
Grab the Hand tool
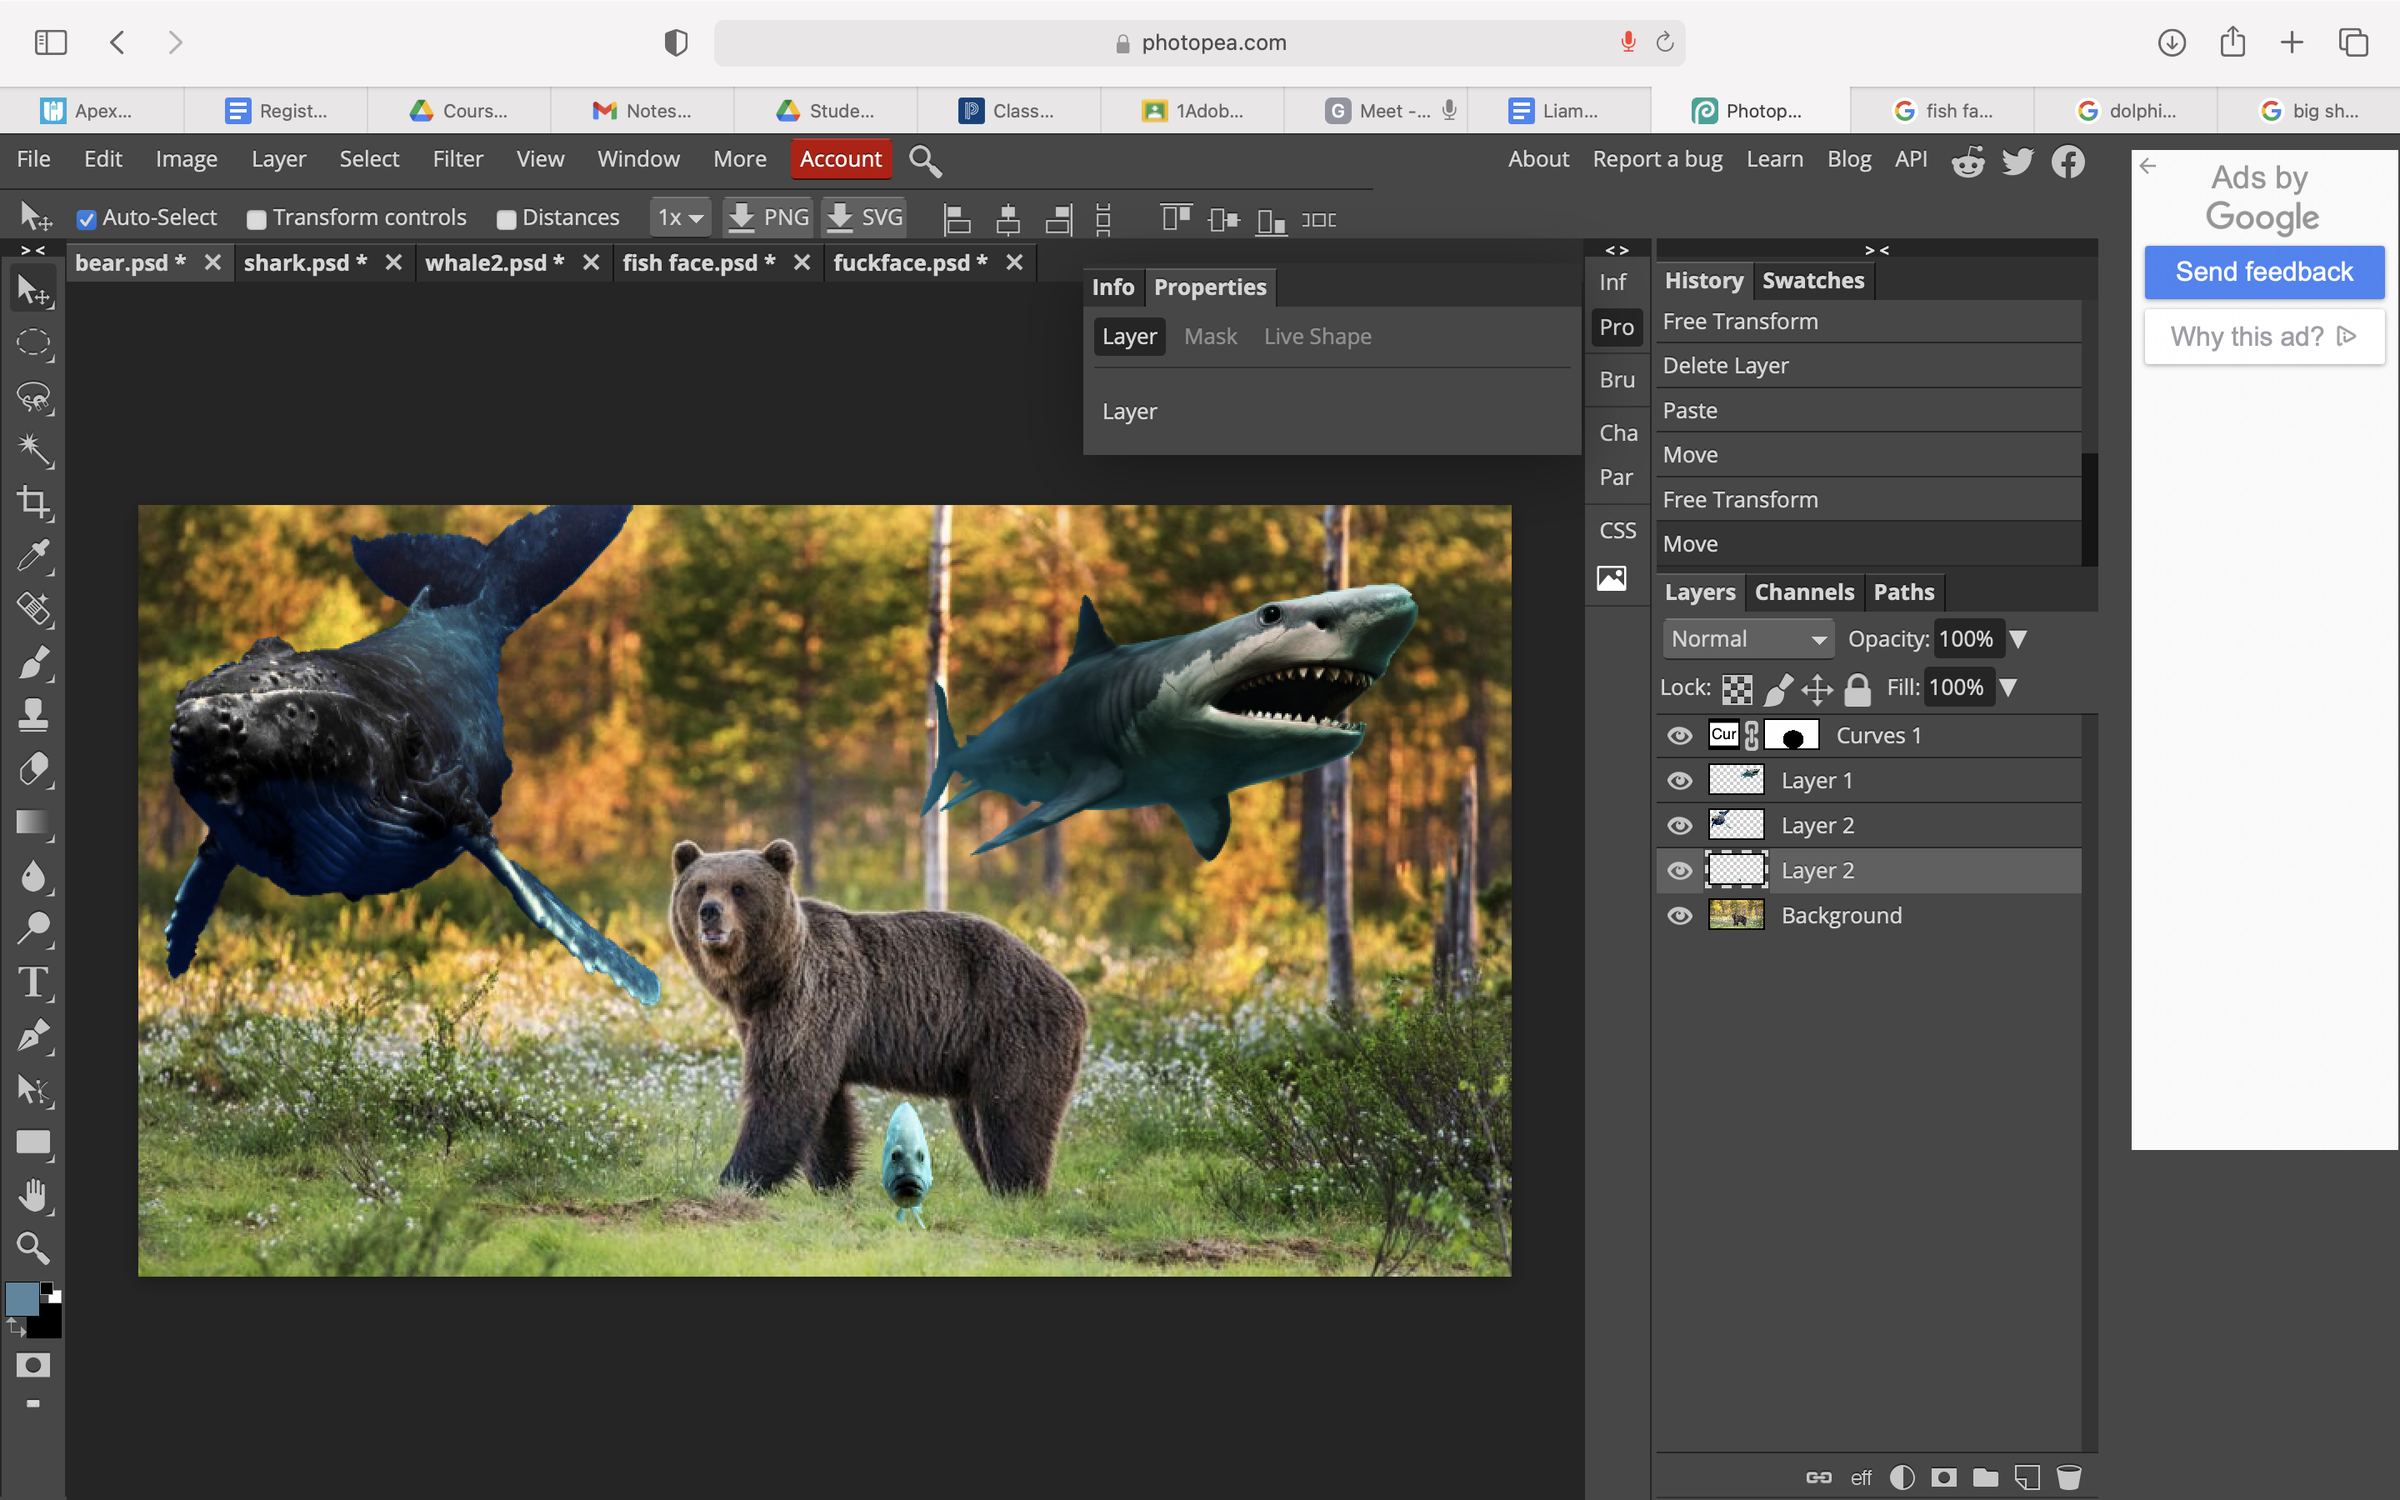tap(34, 1195)
